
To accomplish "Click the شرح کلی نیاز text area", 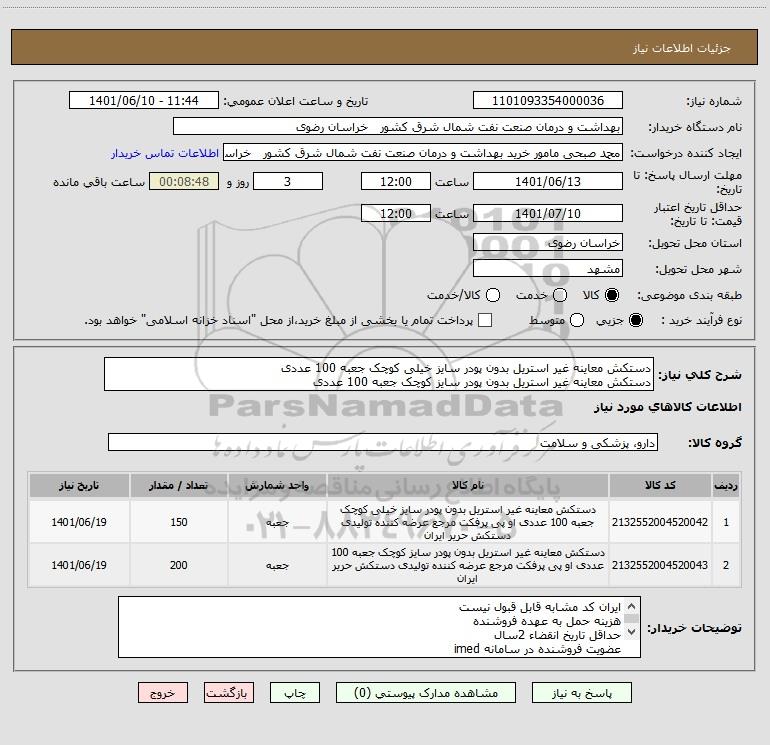I will pos(379,374).
